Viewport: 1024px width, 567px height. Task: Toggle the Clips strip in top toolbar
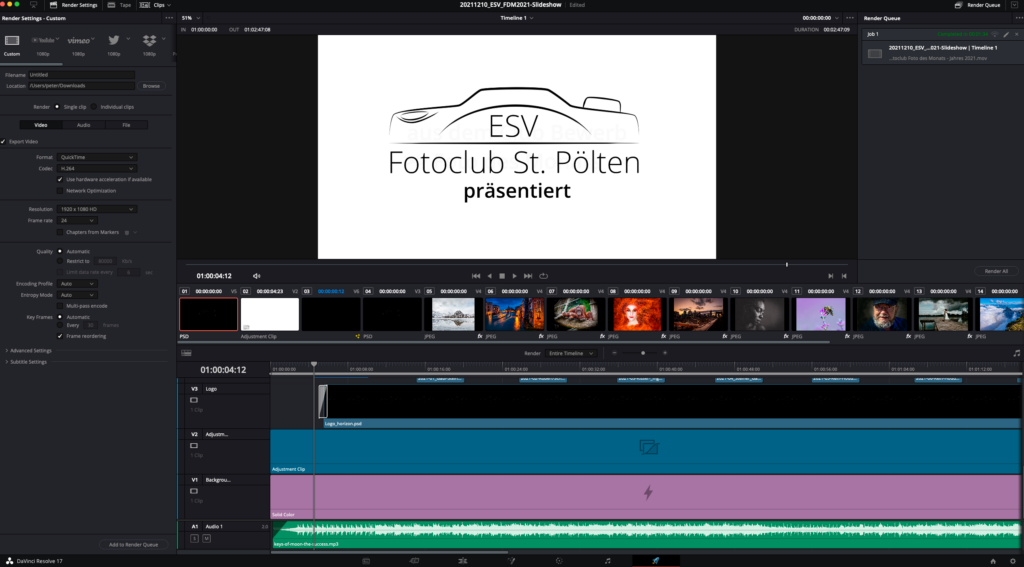click(155, 5)
